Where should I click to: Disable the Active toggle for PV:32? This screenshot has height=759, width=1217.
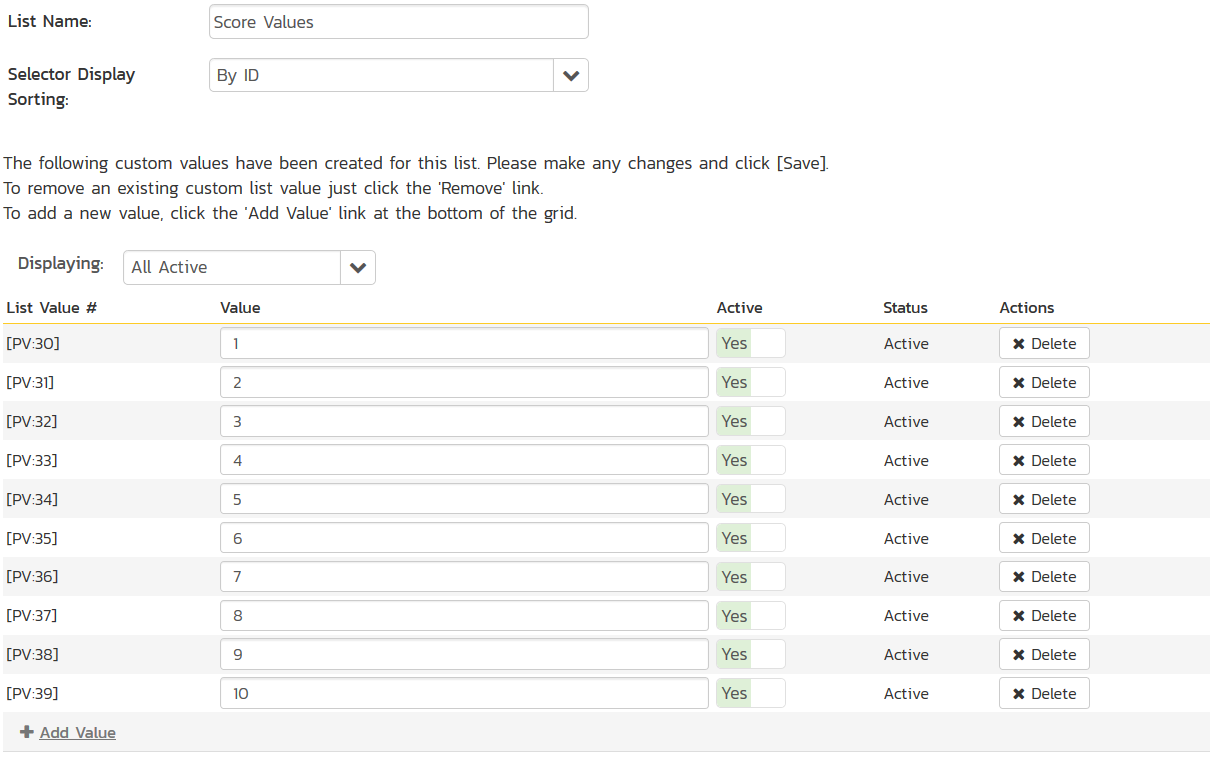750,421
